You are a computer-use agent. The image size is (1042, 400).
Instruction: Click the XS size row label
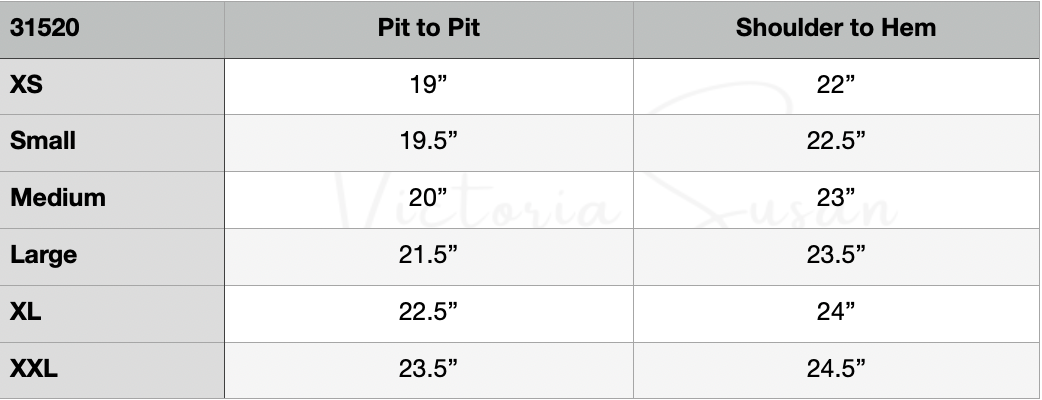(x=27, y=85)
